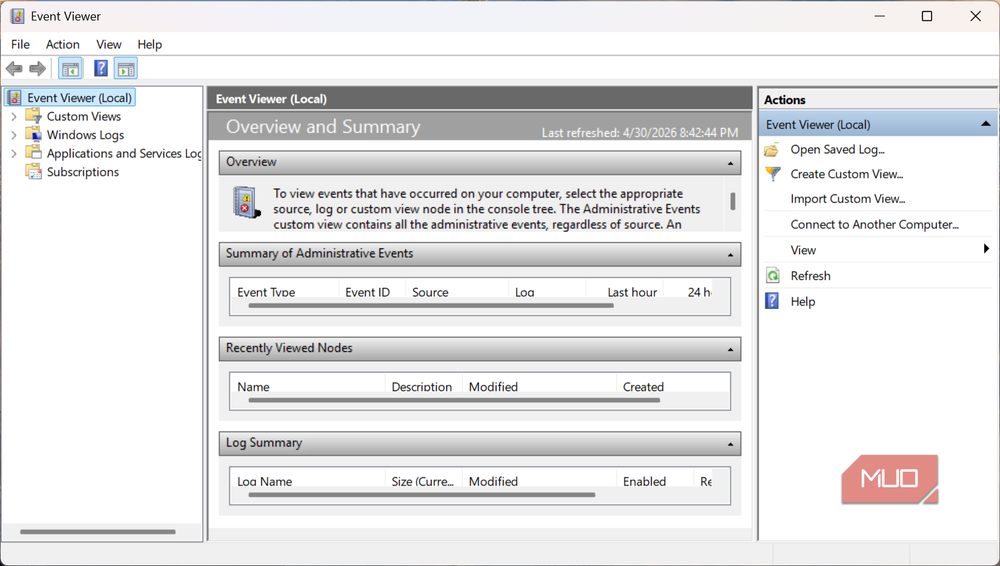Click Connect to Another Computer... action
This screenshot has width=1000, height=566.
coord(874,225)
